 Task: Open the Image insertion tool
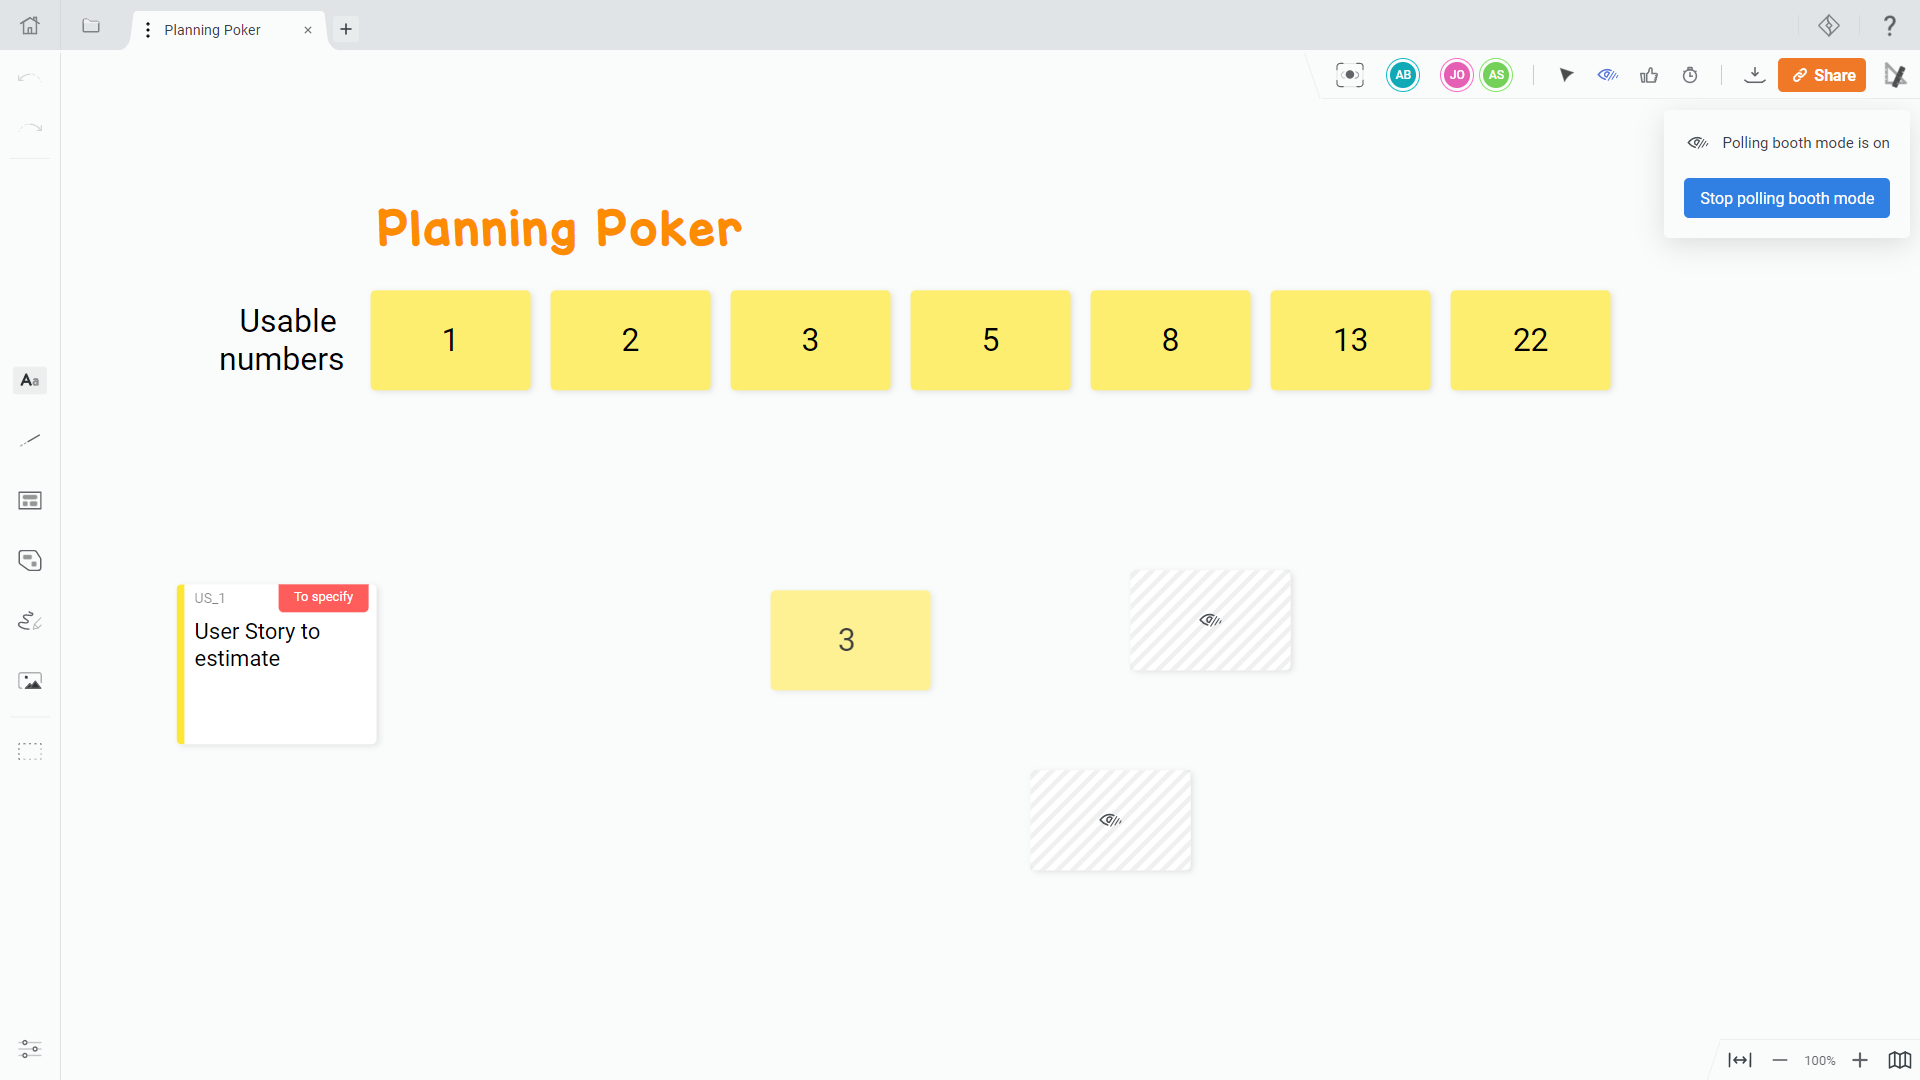pyautogui.click(x=29, y=681)
